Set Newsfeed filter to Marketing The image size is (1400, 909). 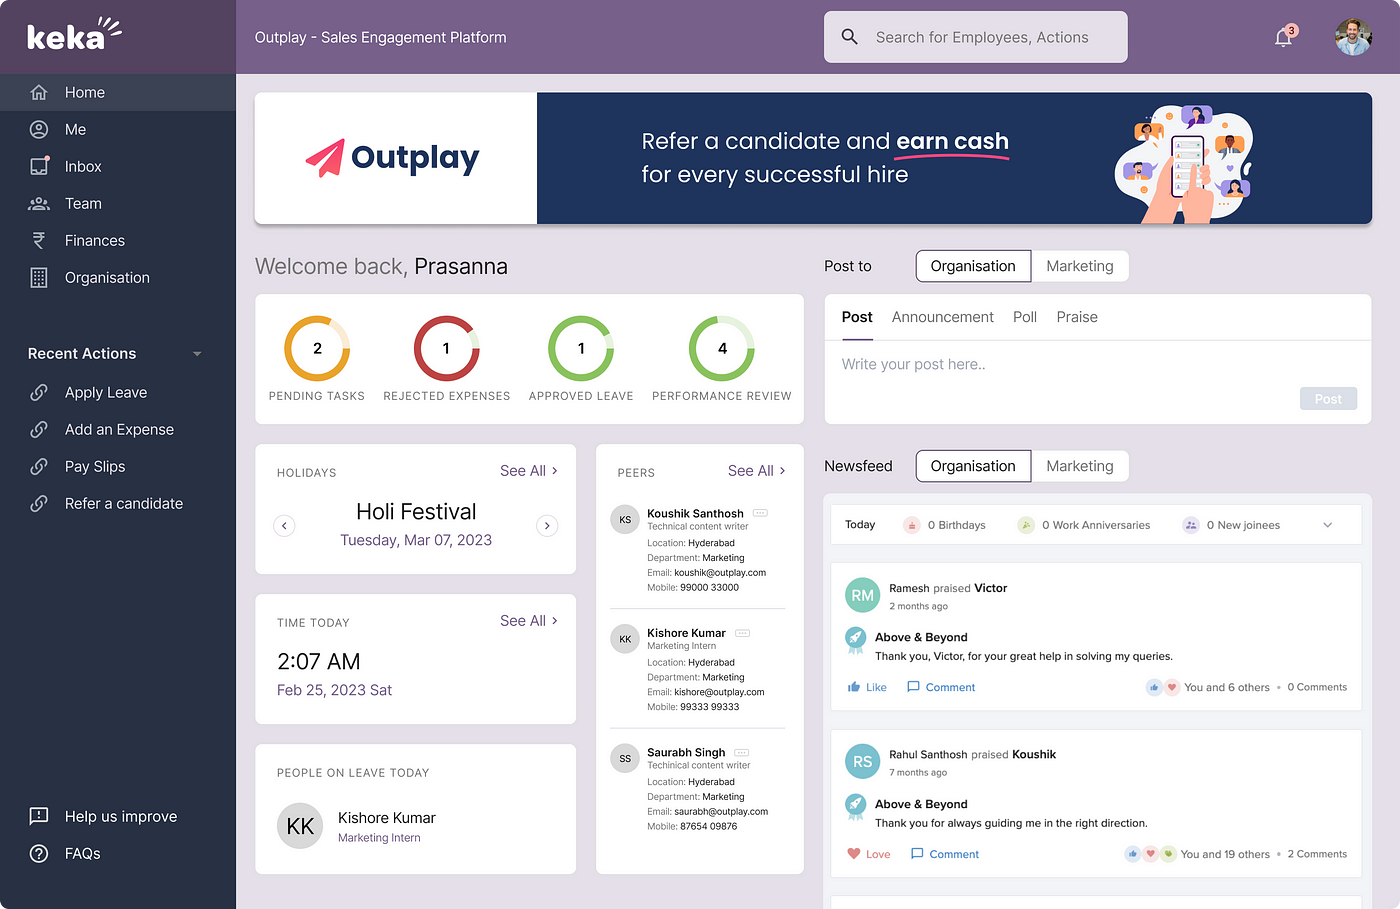coord(1079,466)
